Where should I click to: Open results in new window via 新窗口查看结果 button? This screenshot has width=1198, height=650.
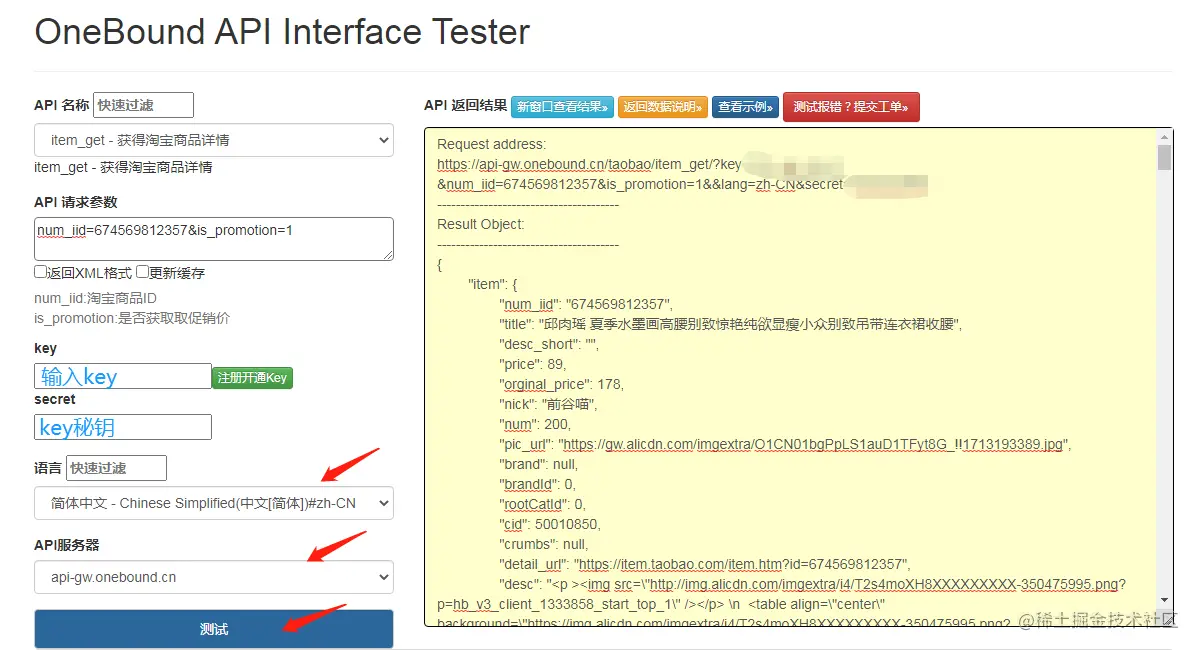click(561, 107)
